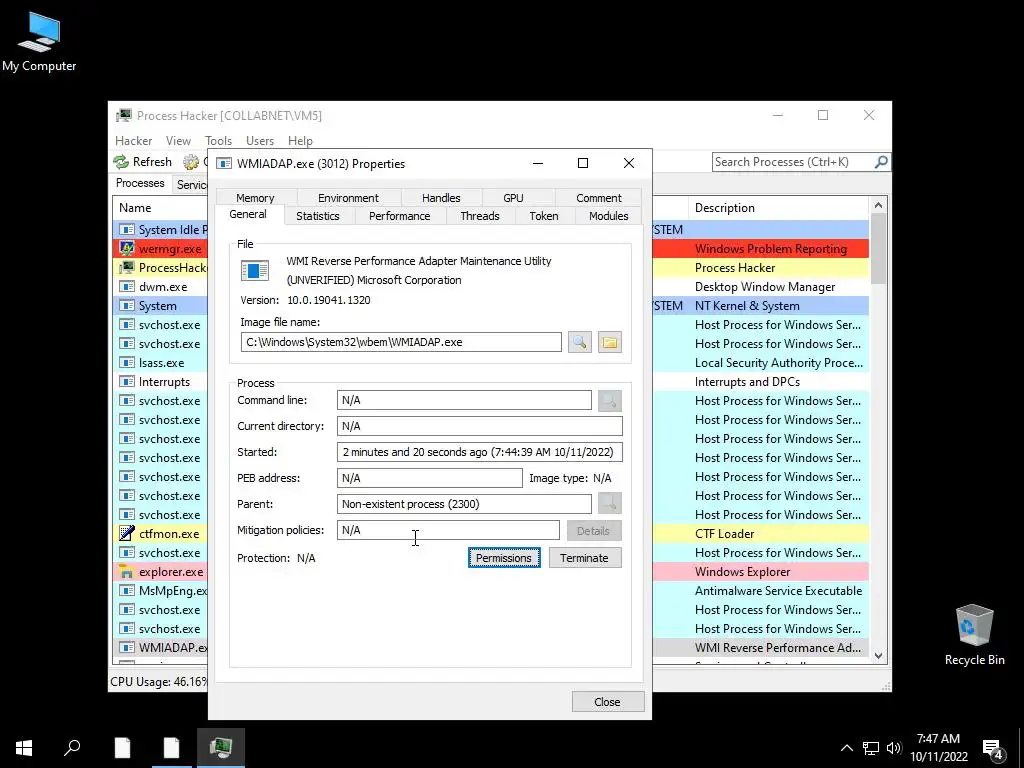Click the Image file name field

pos(401,342)
